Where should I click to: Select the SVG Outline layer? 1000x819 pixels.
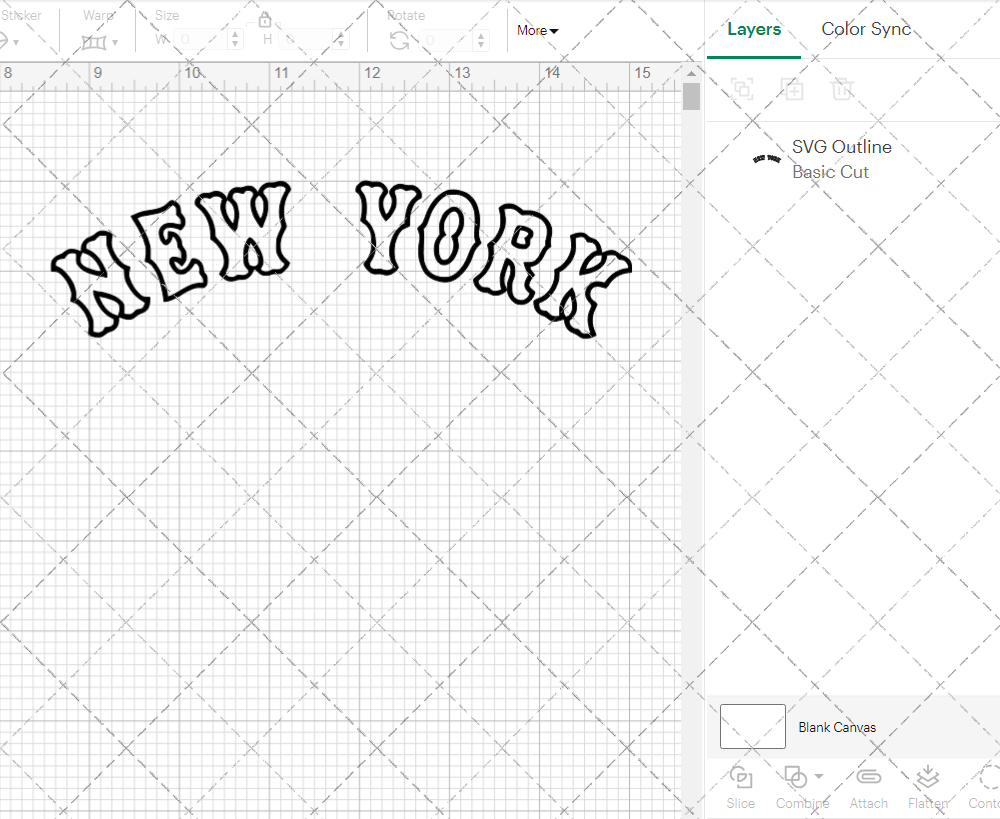[x=840, y=159]
